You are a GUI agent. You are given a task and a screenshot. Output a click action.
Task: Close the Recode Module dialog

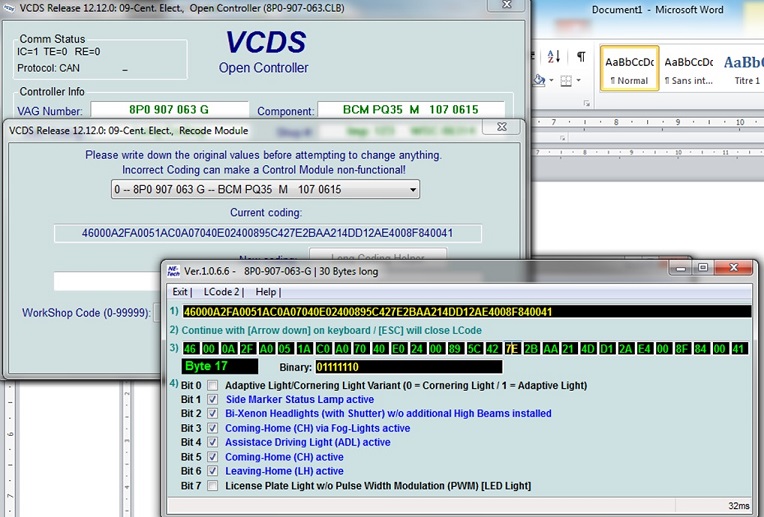pyautogui.click(x=501, y=127)
